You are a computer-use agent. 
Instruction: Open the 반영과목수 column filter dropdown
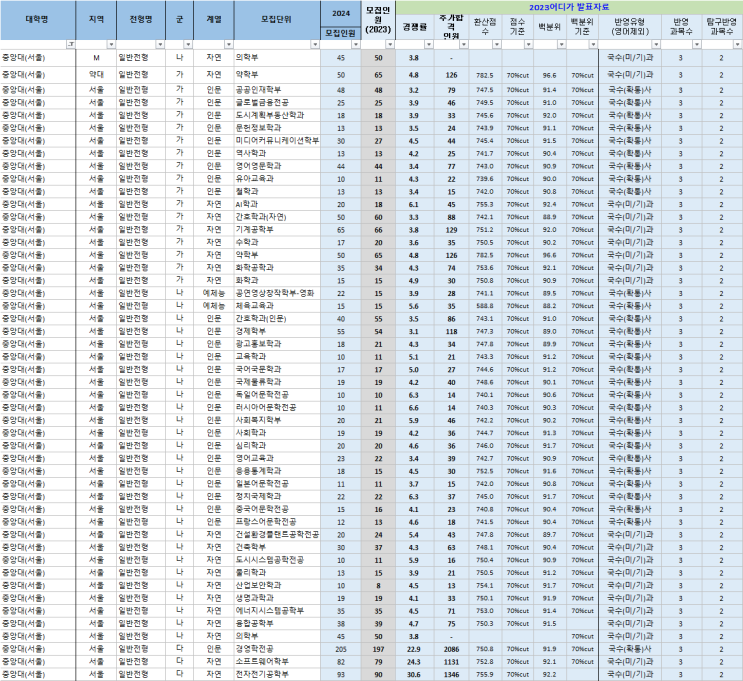pos(697,45)
